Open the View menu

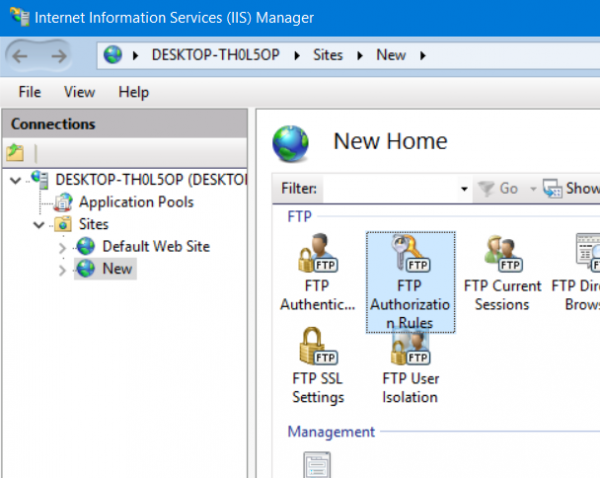point(79,92)
